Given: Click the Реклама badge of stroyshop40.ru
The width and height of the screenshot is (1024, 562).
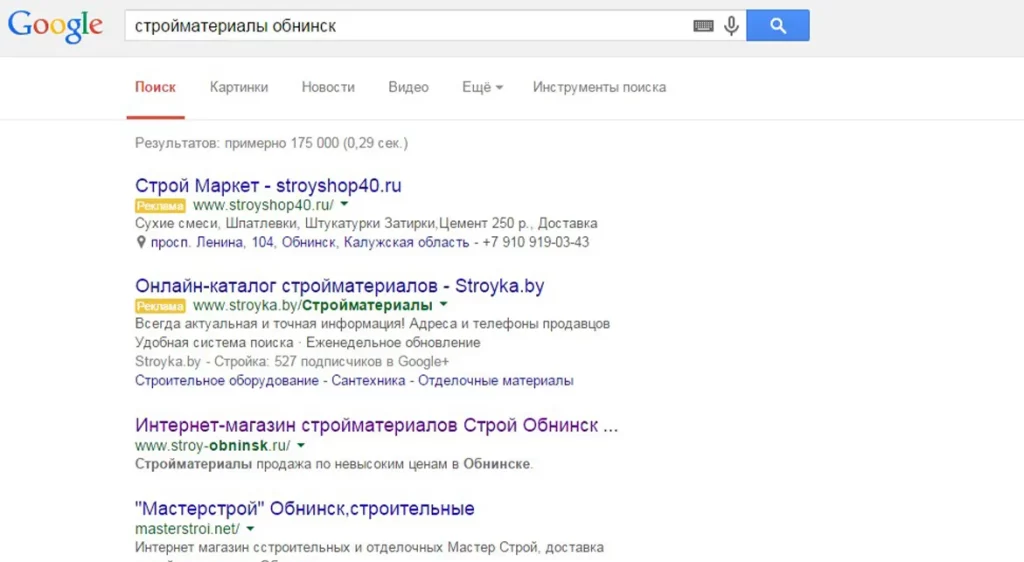Looking at the screenshot, I should [x=160, y=206].
